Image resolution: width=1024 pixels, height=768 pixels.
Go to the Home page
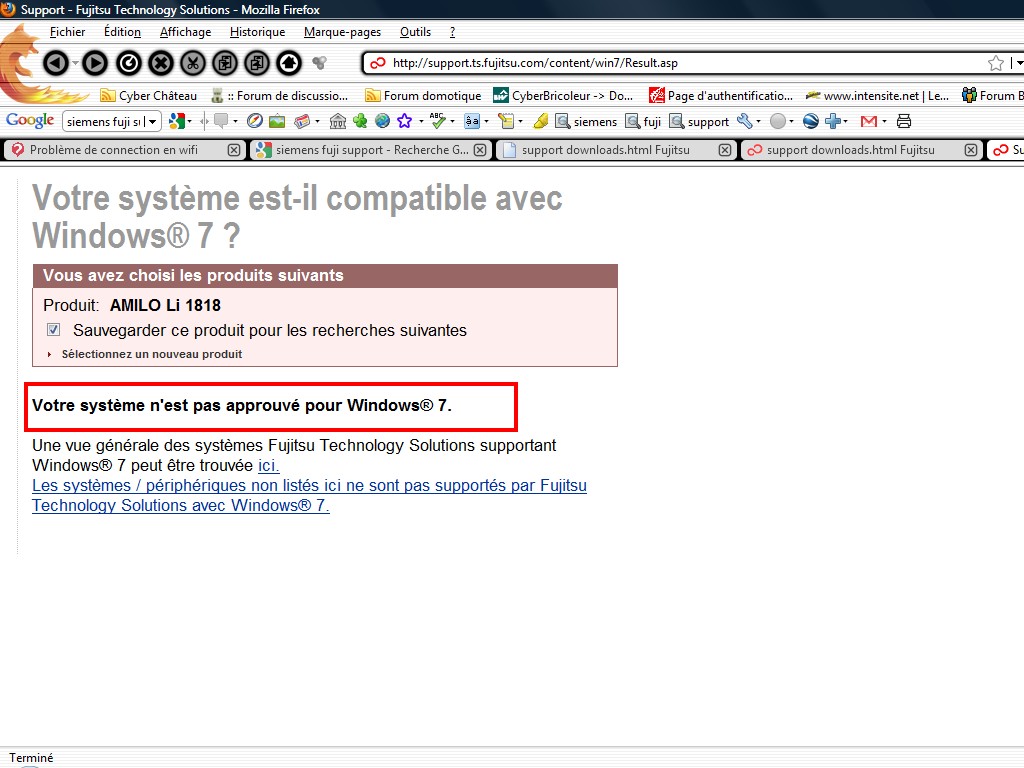[289, 63]
